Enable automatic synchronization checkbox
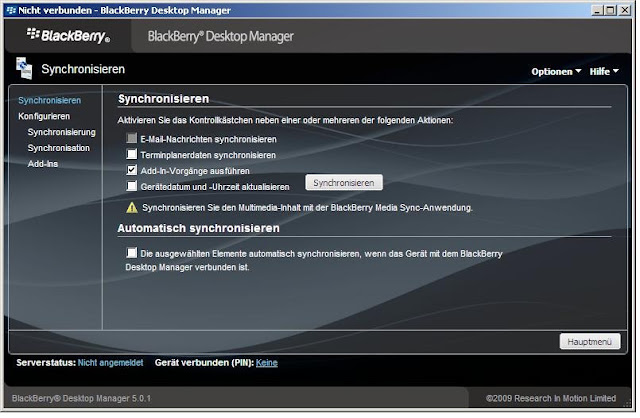 [132, 253]
